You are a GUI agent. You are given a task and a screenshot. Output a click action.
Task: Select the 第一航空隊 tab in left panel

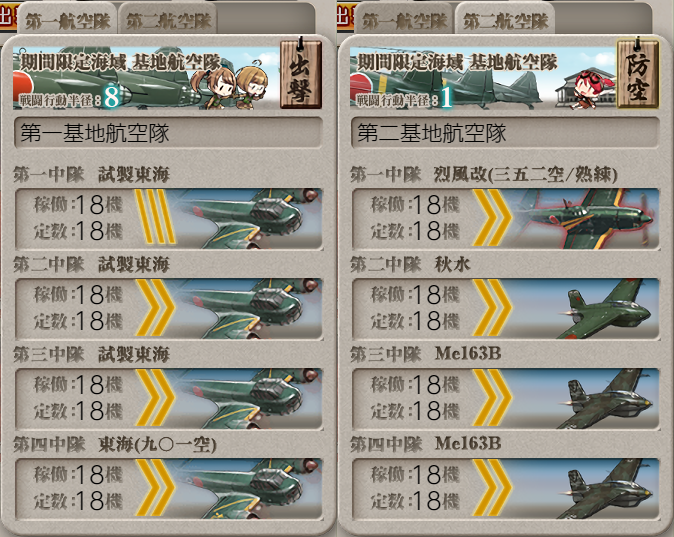tap(67, 20)
